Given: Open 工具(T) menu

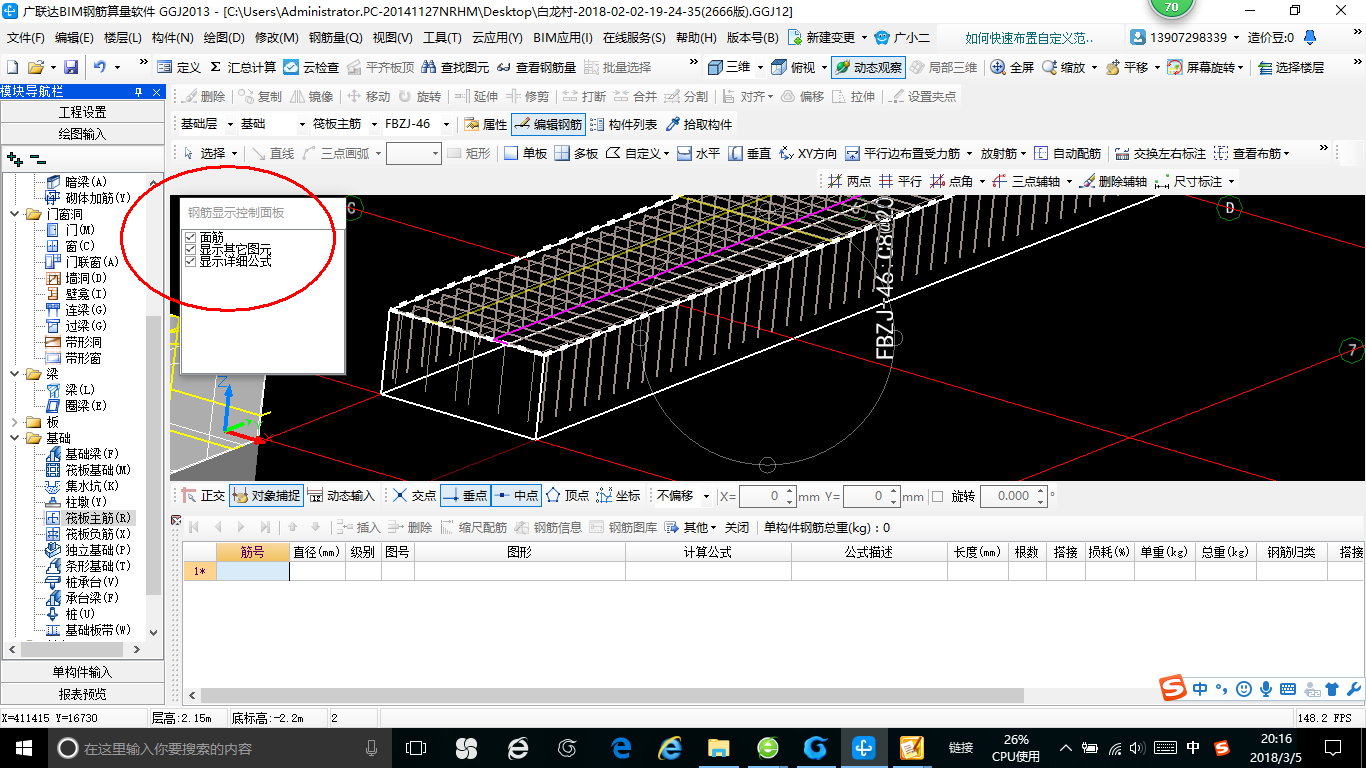Looking at the screenshot, I should [x=442, y=38].
